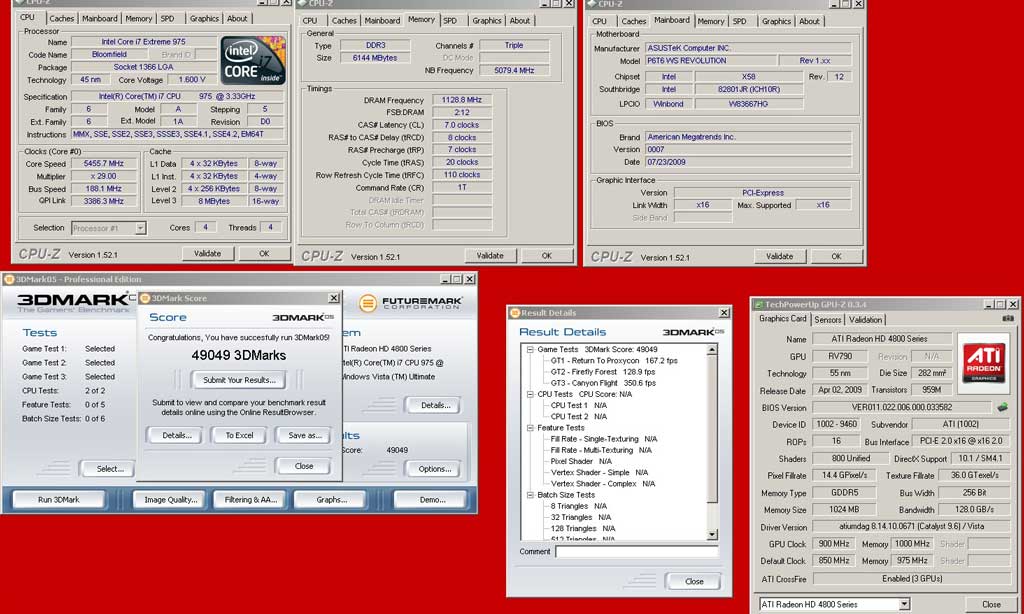Click the Graphs... button
Image resolution: width=1024 pixels, height=614 pixels.
pos(332,500)
